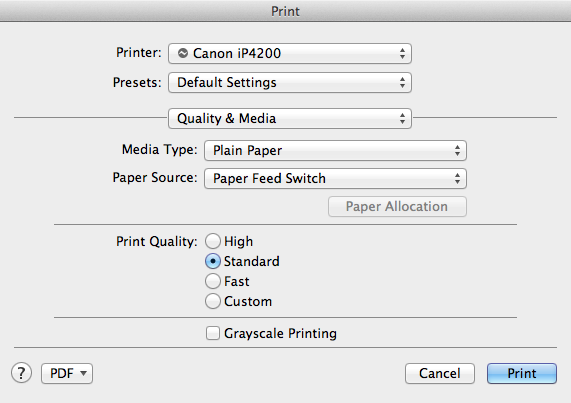Open the Plain Paper media type dropdown
This screenshot has width=571, height=403.
pyautogui.click(x=335, y=150)
